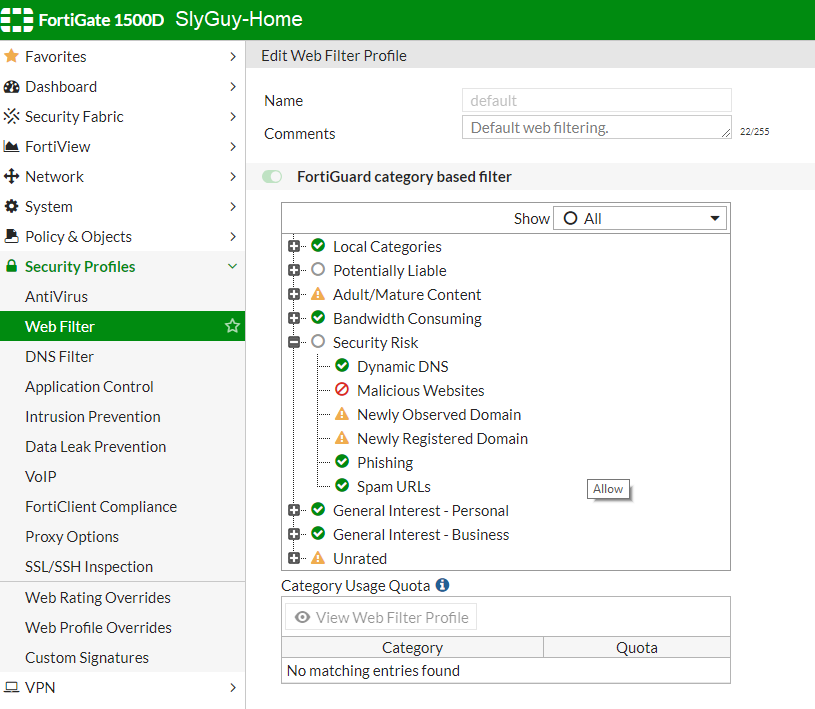This screenshot has height=709, width=815.
Task: Collapse the Security Risk category tree
Action: pyautogui.click(x=294, y=342)
